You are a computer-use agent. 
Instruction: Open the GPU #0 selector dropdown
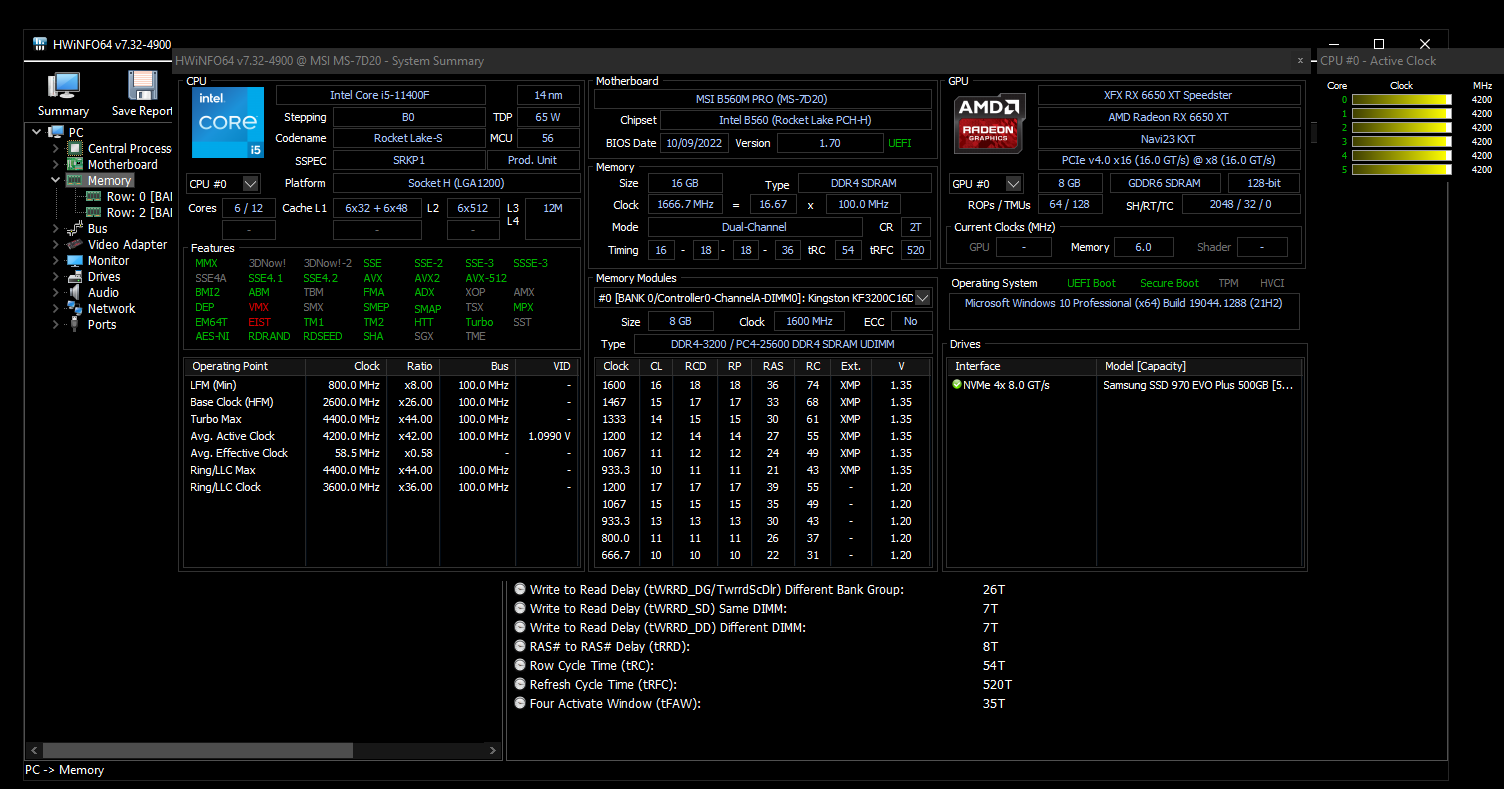tap(1013, 184)
